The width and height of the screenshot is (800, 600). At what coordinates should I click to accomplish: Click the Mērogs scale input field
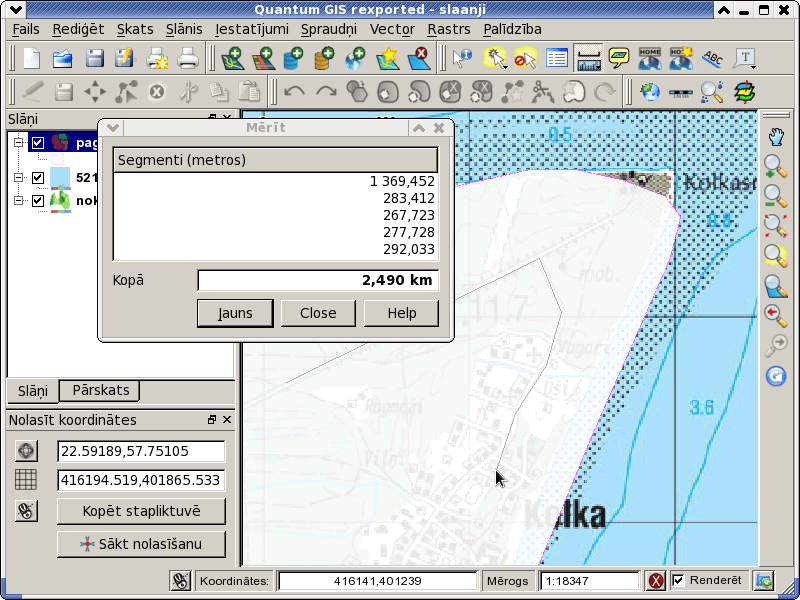click(x=589, y=581)
